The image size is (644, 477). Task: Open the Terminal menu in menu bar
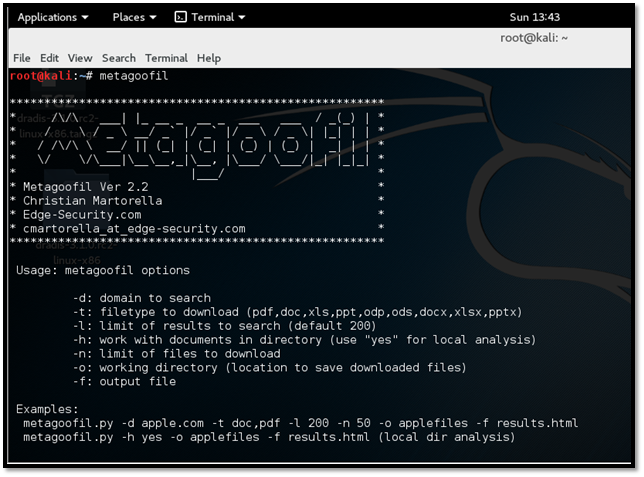point(166,58)
